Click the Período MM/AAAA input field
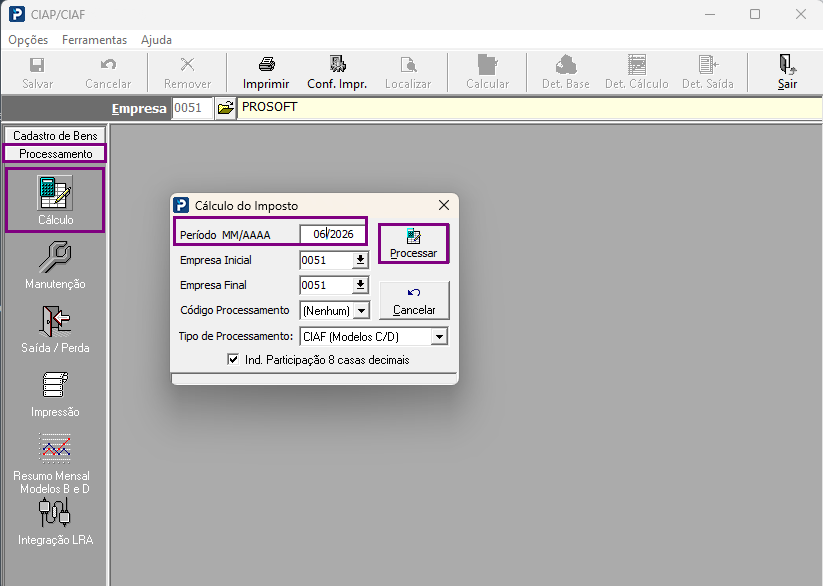The width and height of the screenshot is (823, 586). [x=333, y=234]
